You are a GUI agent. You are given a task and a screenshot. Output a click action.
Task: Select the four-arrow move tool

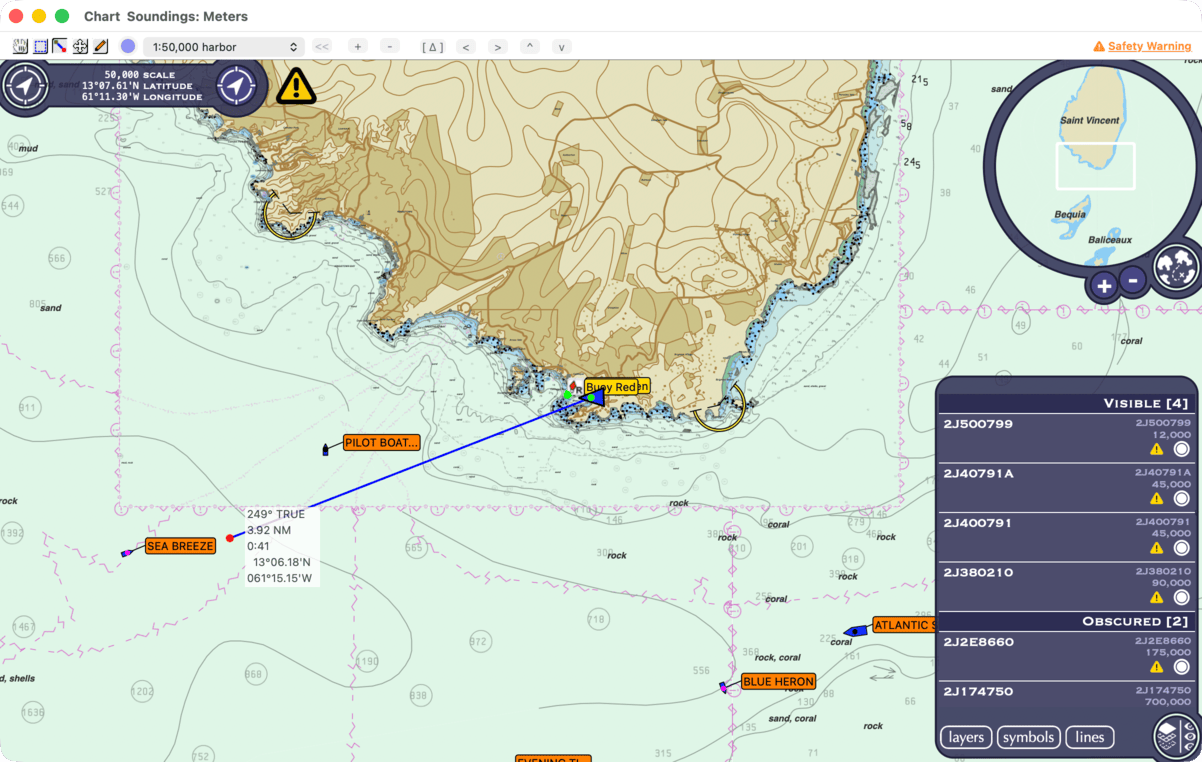[80, 46]
